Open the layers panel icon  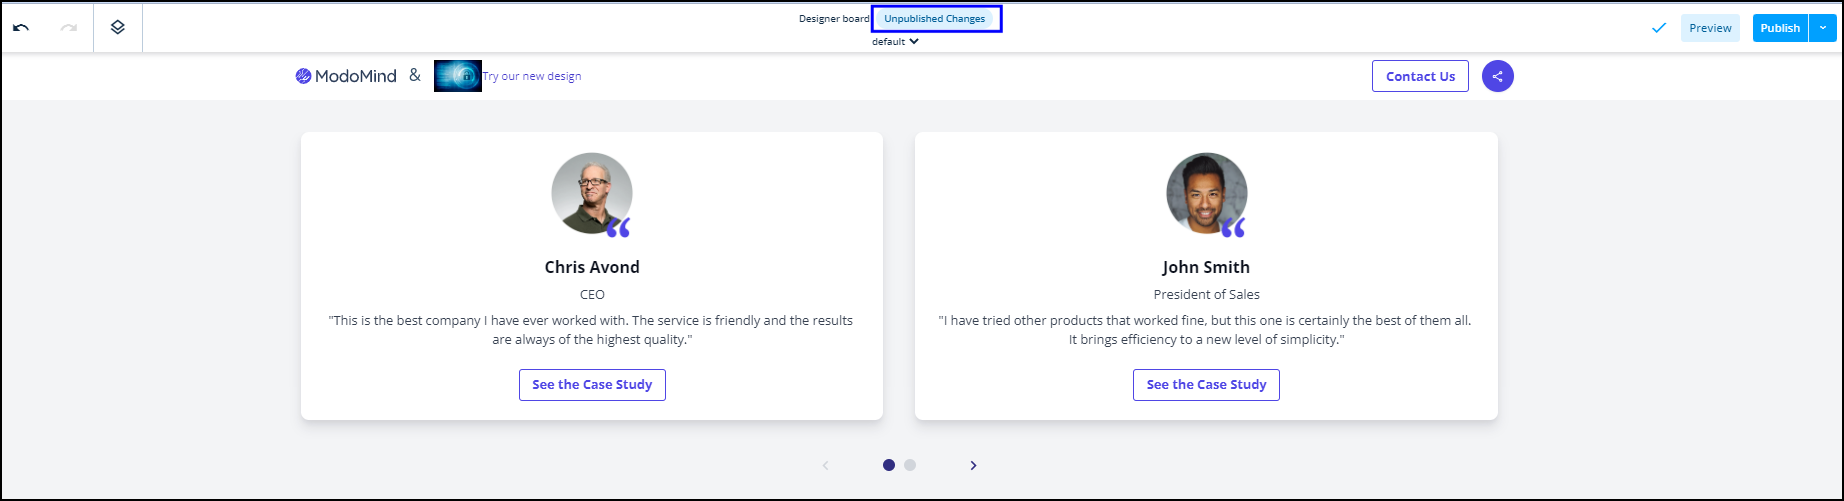118,28
